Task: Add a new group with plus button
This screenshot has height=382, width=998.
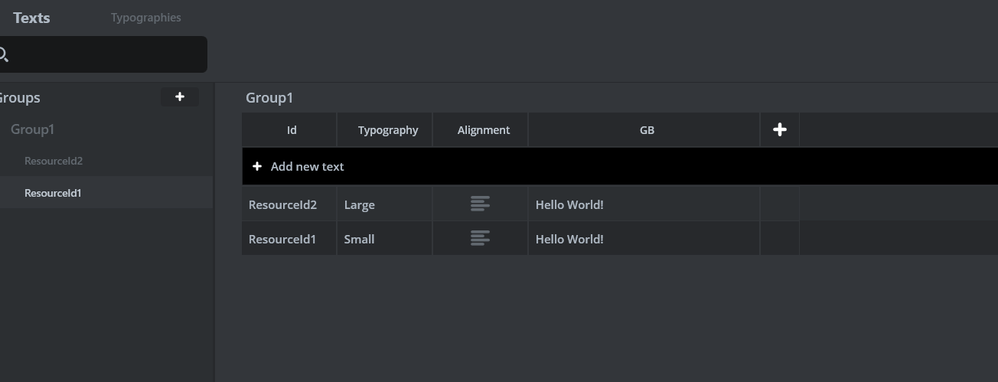Action: coord(179,97)
